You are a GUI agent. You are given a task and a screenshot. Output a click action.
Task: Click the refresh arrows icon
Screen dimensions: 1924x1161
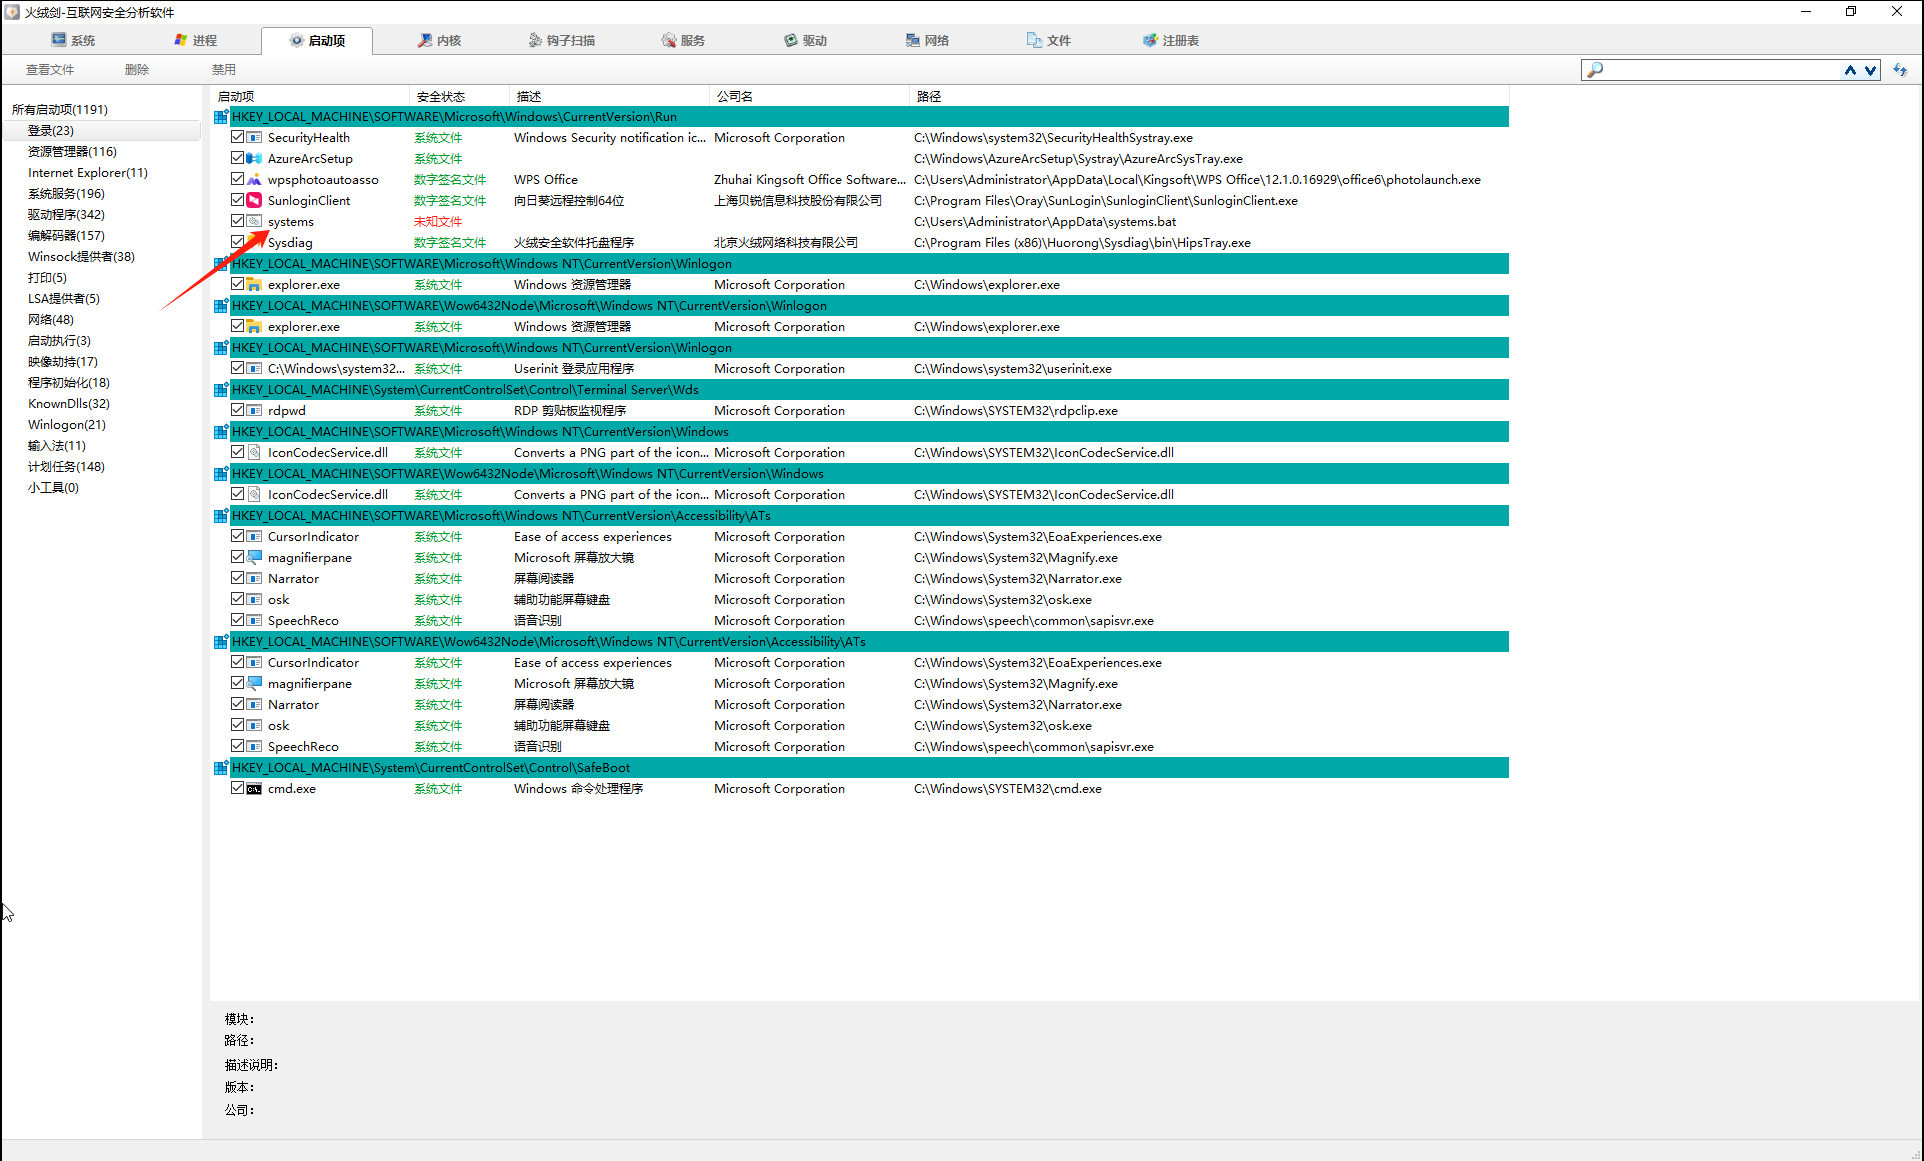coord(1900,70)
